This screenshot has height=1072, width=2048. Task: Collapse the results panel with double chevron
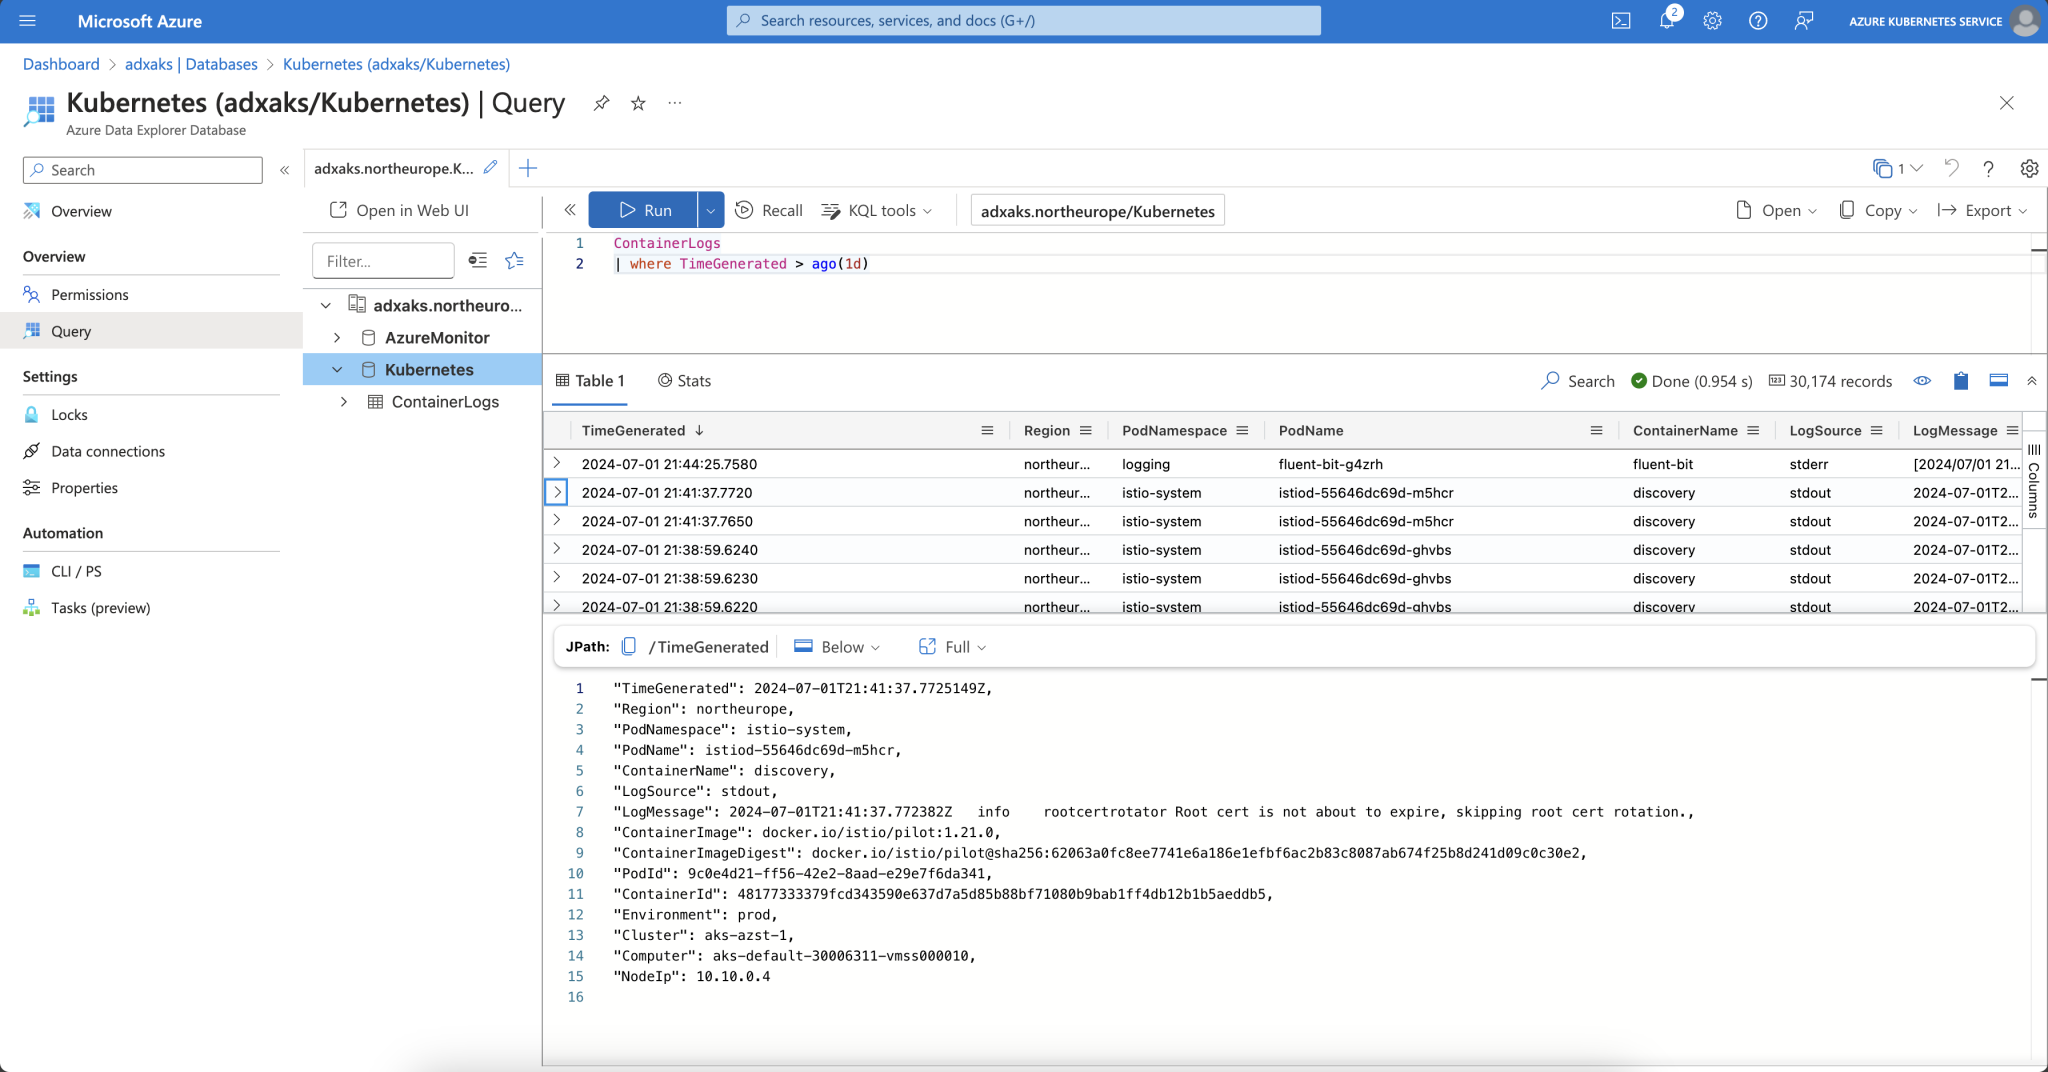[x=2032, y=381]
